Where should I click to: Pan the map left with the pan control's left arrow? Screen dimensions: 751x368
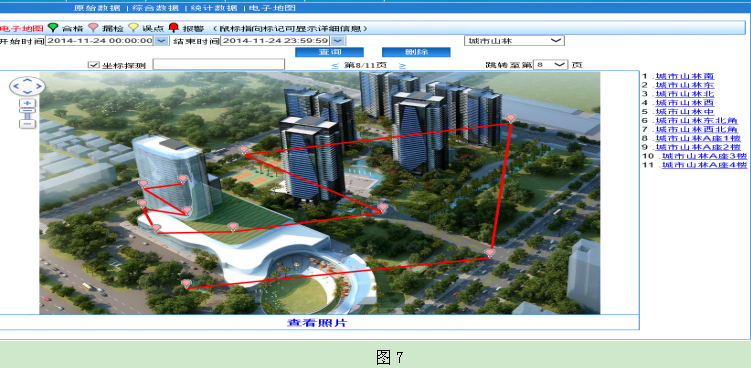point(16,86)
